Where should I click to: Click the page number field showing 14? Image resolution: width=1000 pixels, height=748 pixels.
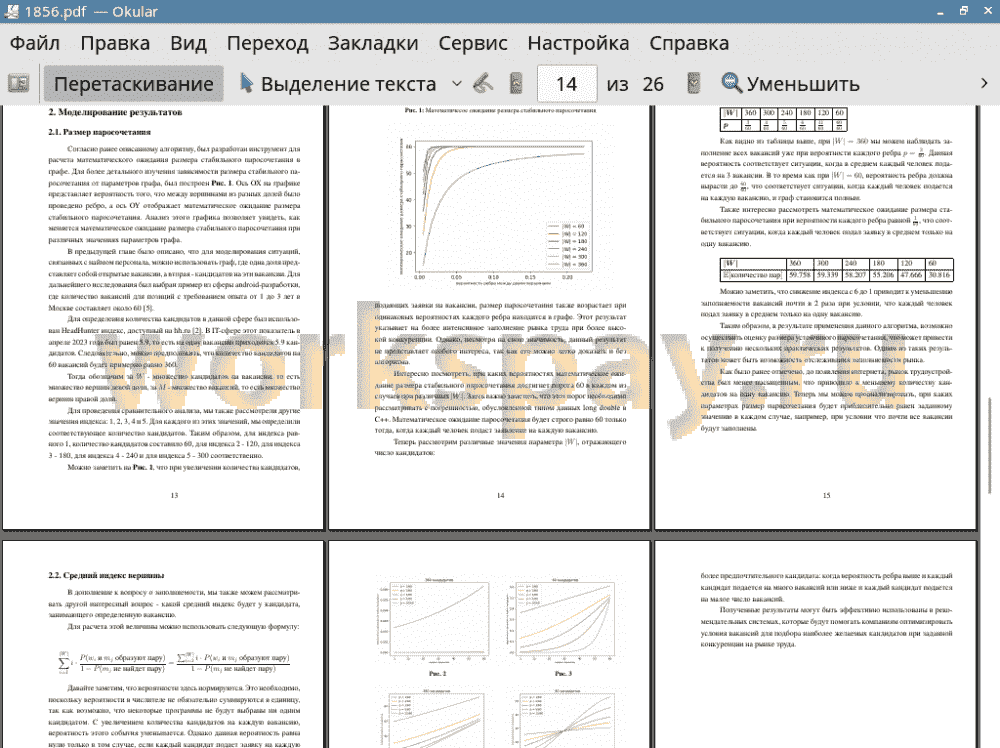pos(567,84)
